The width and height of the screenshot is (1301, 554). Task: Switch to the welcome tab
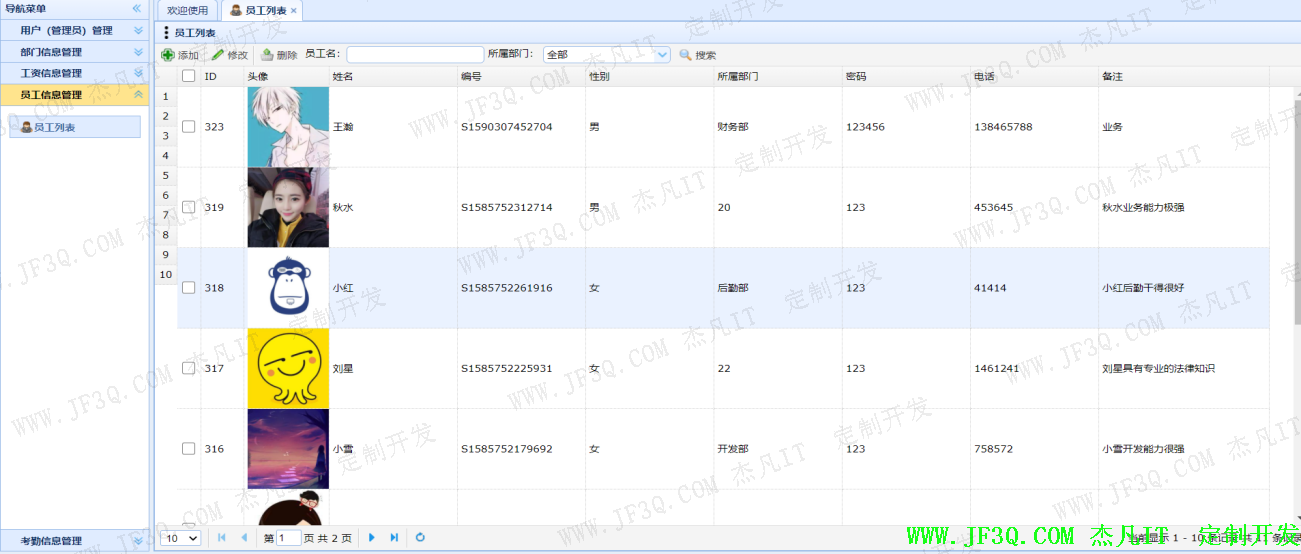188,10
